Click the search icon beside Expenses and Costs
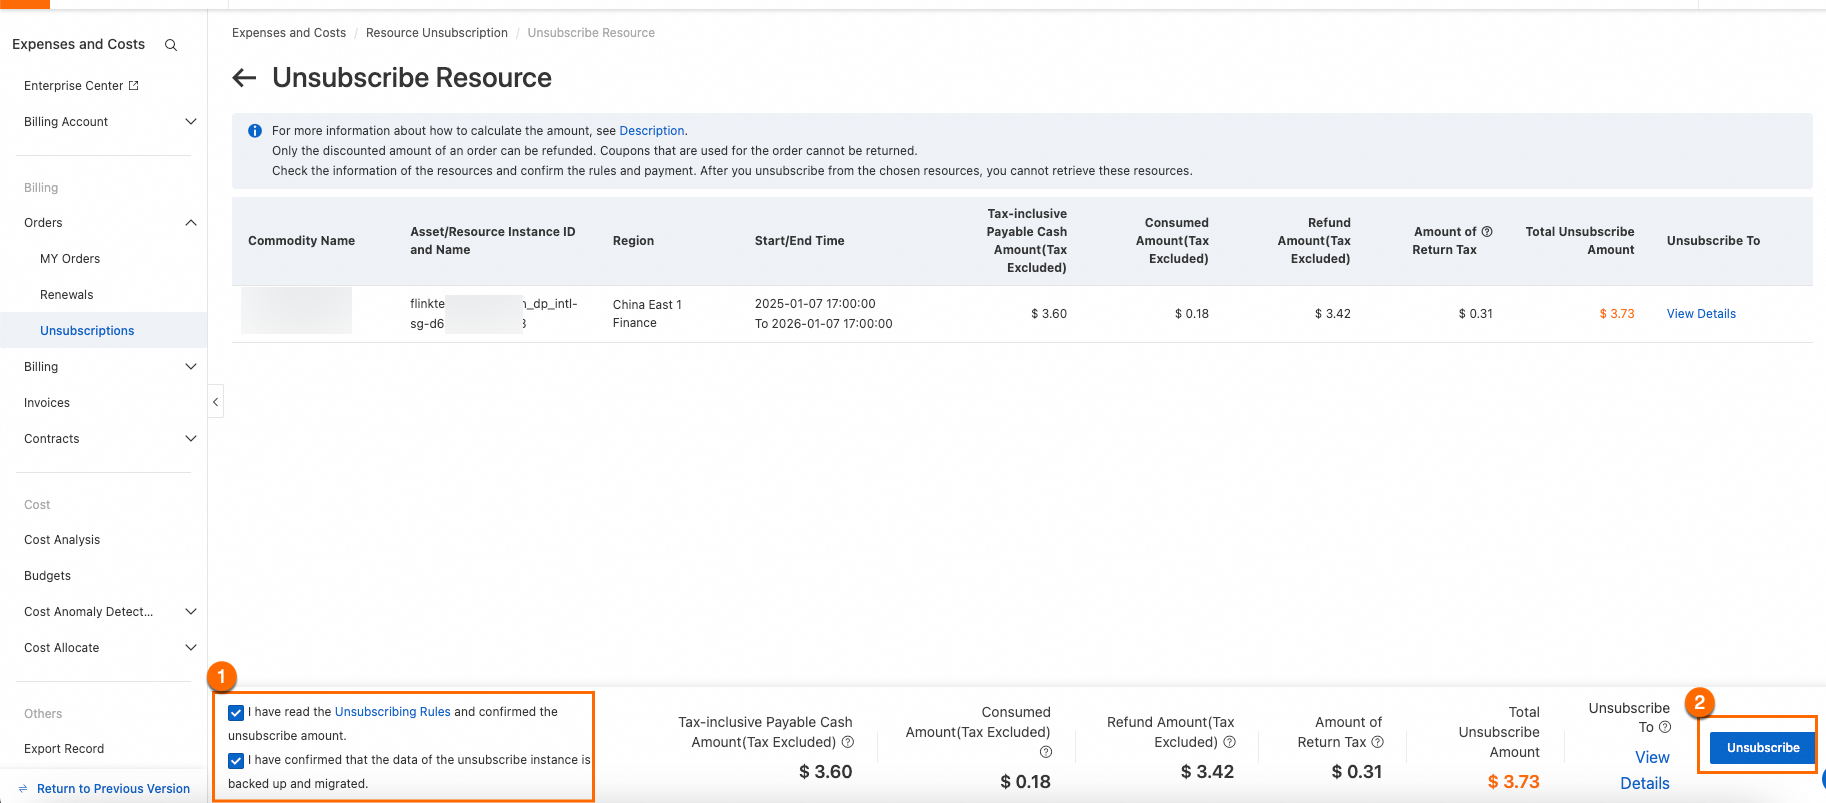This screenshot has width=1826, height=803. pyautogui.click(x=171, y=45)
